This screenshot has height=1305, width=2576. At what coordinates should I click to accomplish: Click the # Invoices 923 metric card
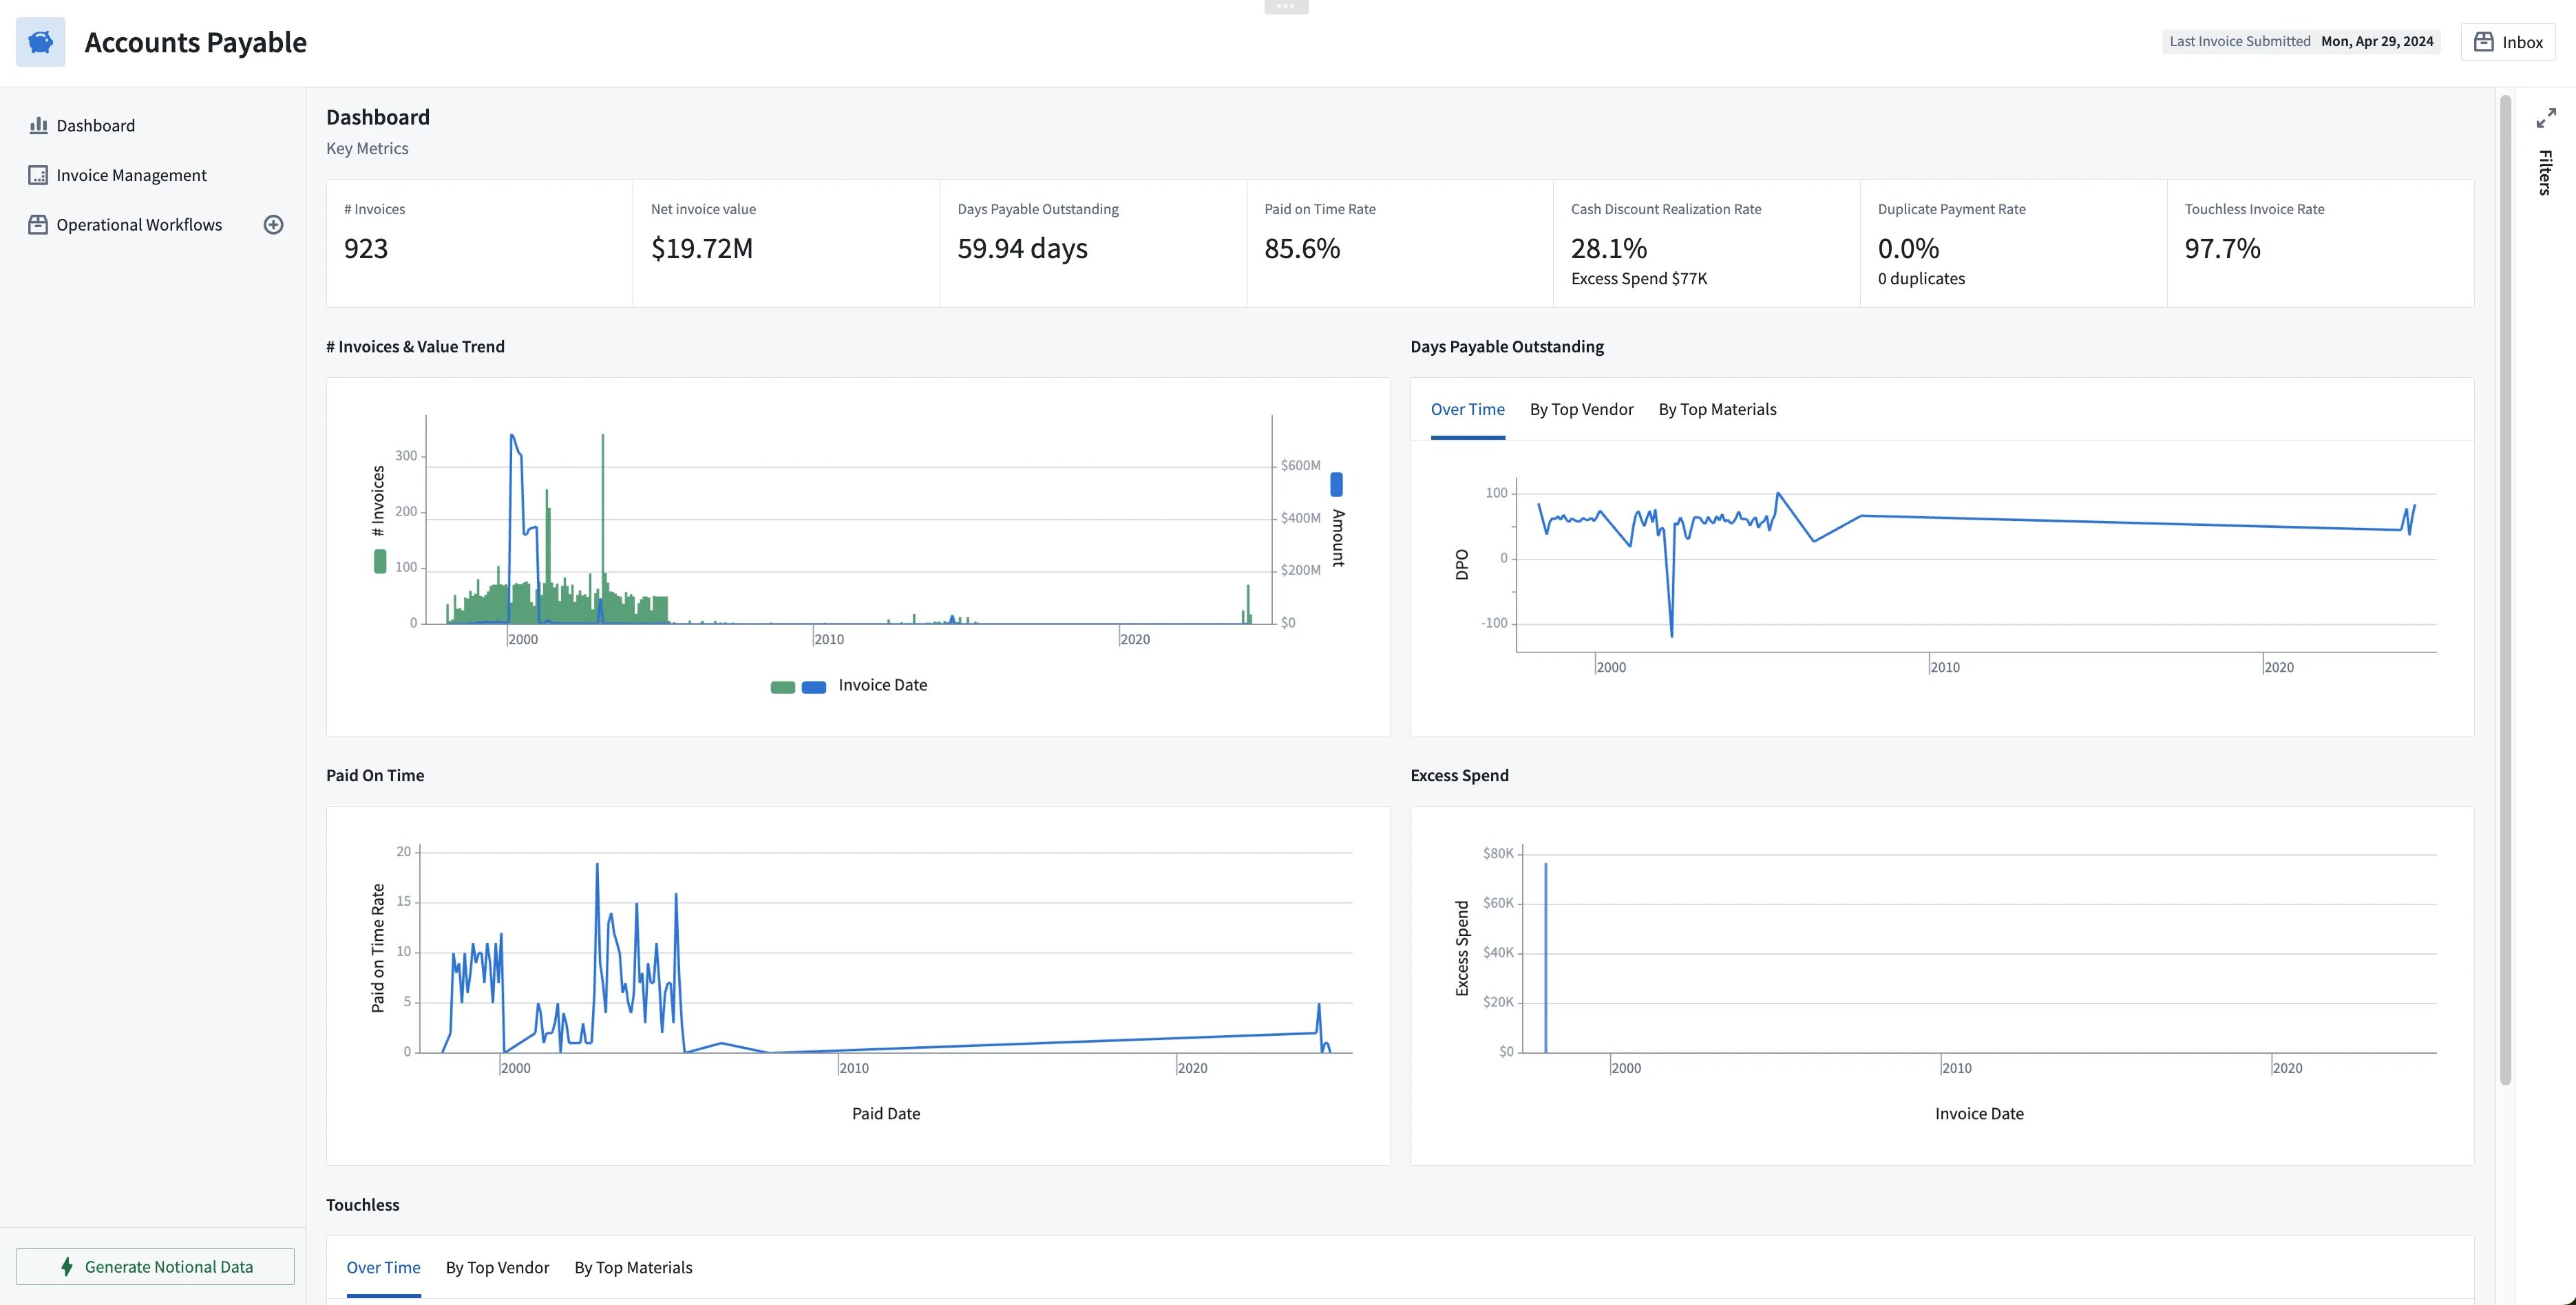(479, 243)
